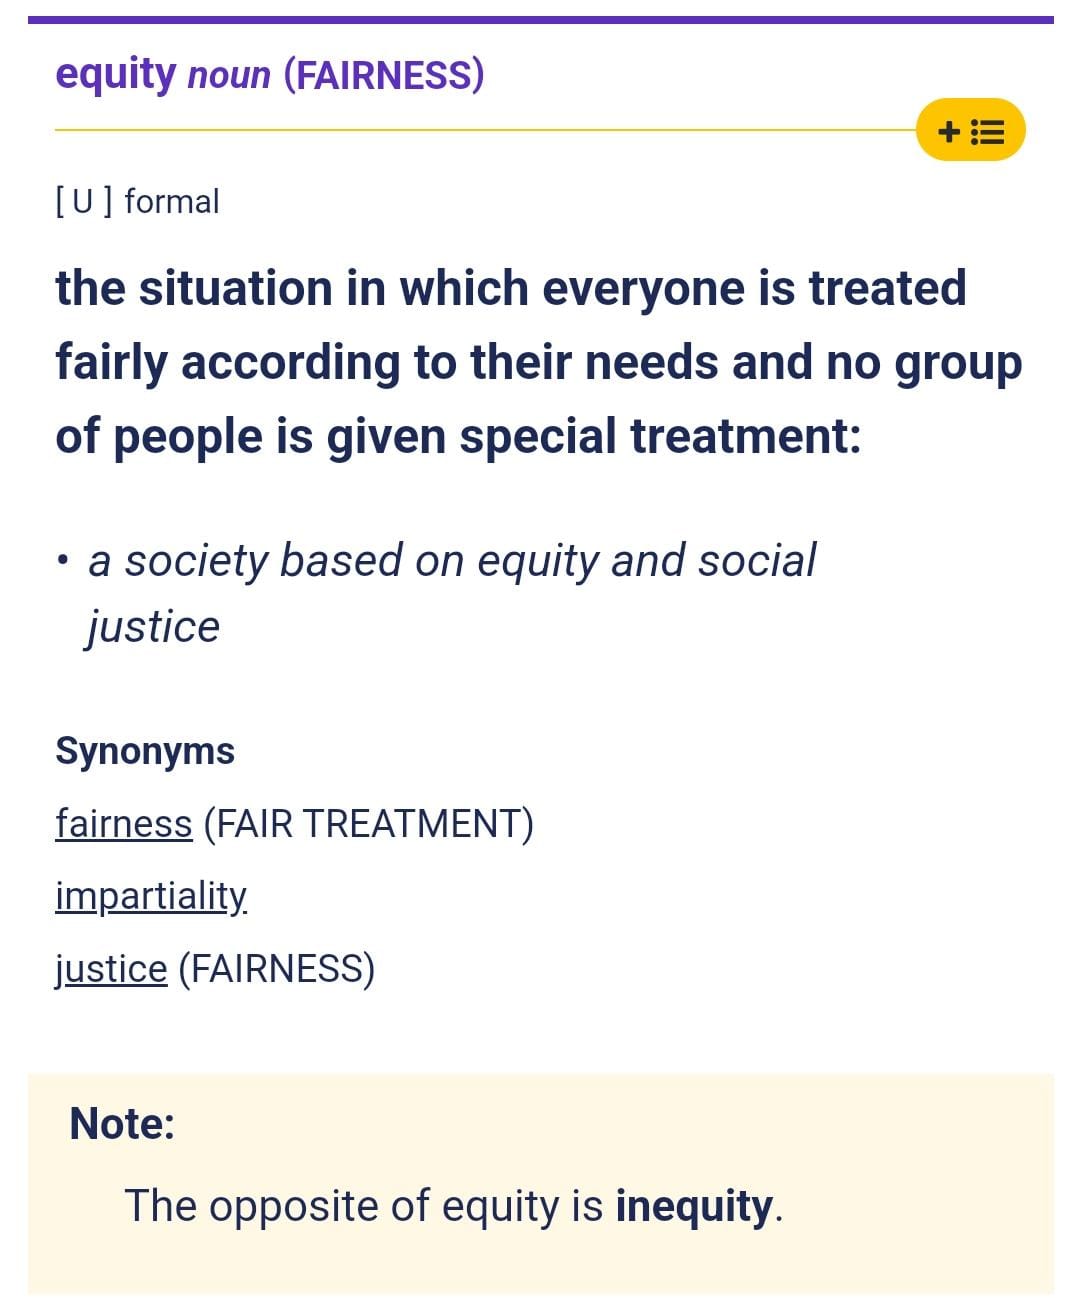This screenshot has width=1080, height=1298.
Task: Click the formal usage label
Action: click(172, 202)
